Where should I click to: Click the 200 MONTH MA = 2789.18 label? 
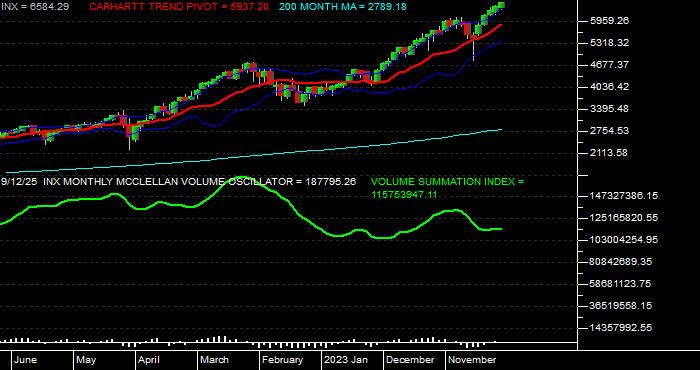342,7
